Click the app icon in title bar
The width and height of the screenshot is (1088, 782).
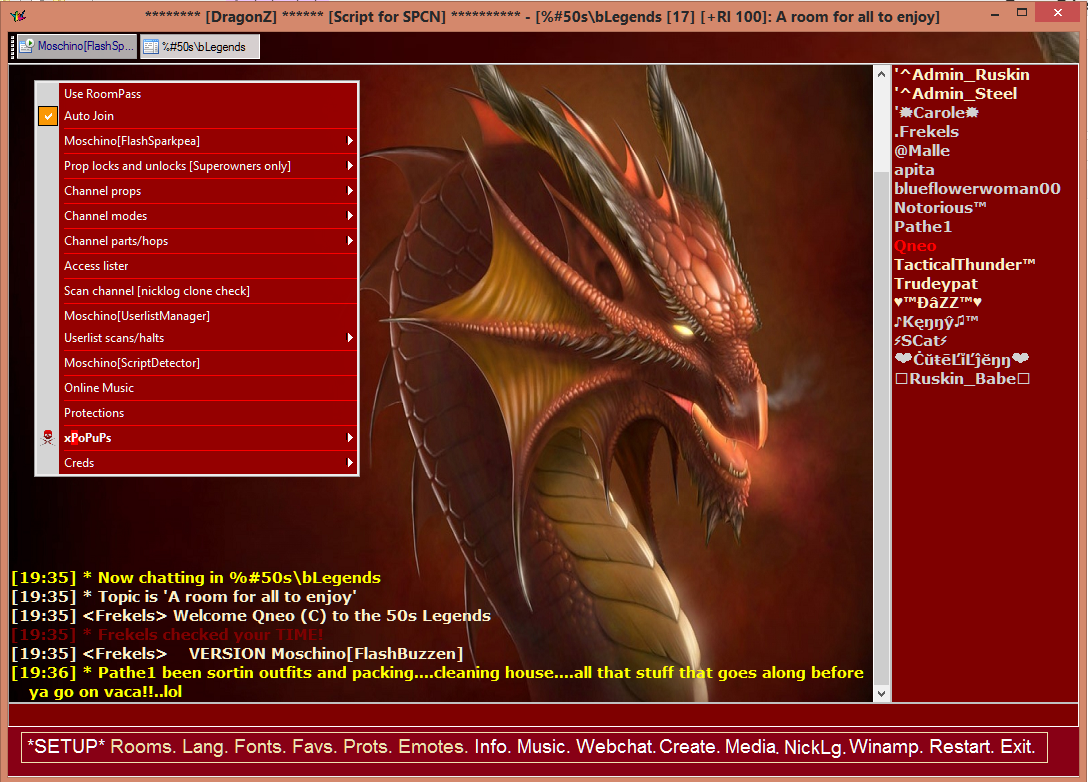point(18,16)
